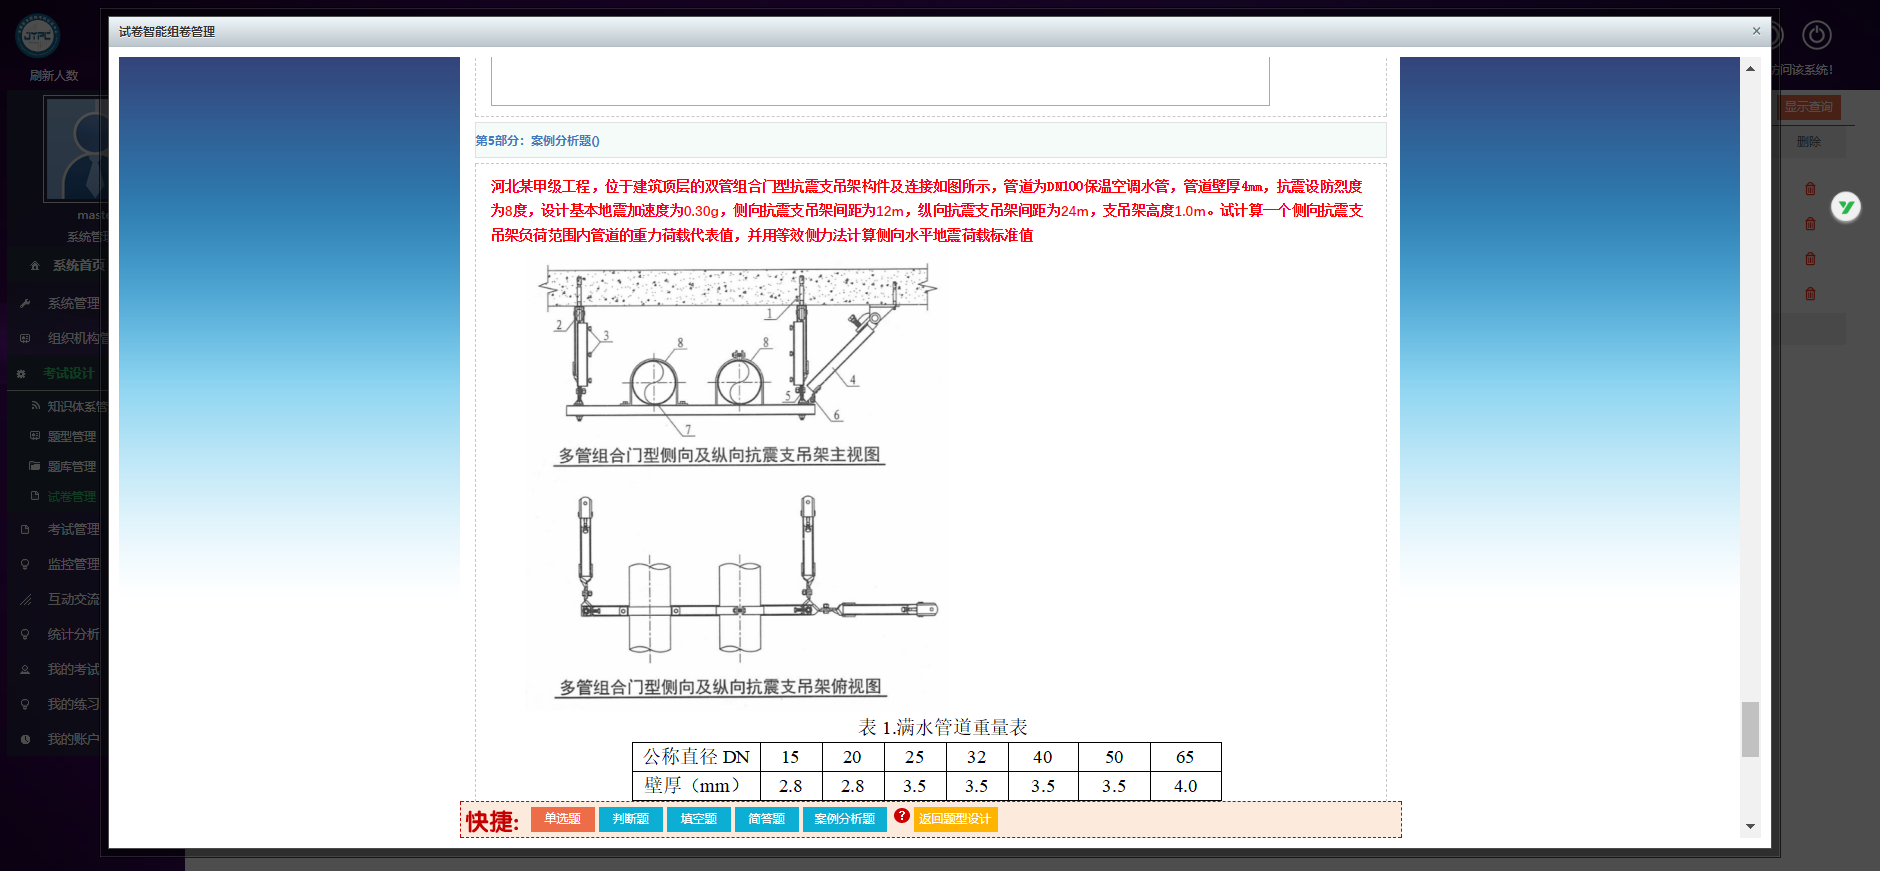Click the scrollbar down arrow in dialog
The height and width of the screenshot is (871, 1880).
(1750, 826)
